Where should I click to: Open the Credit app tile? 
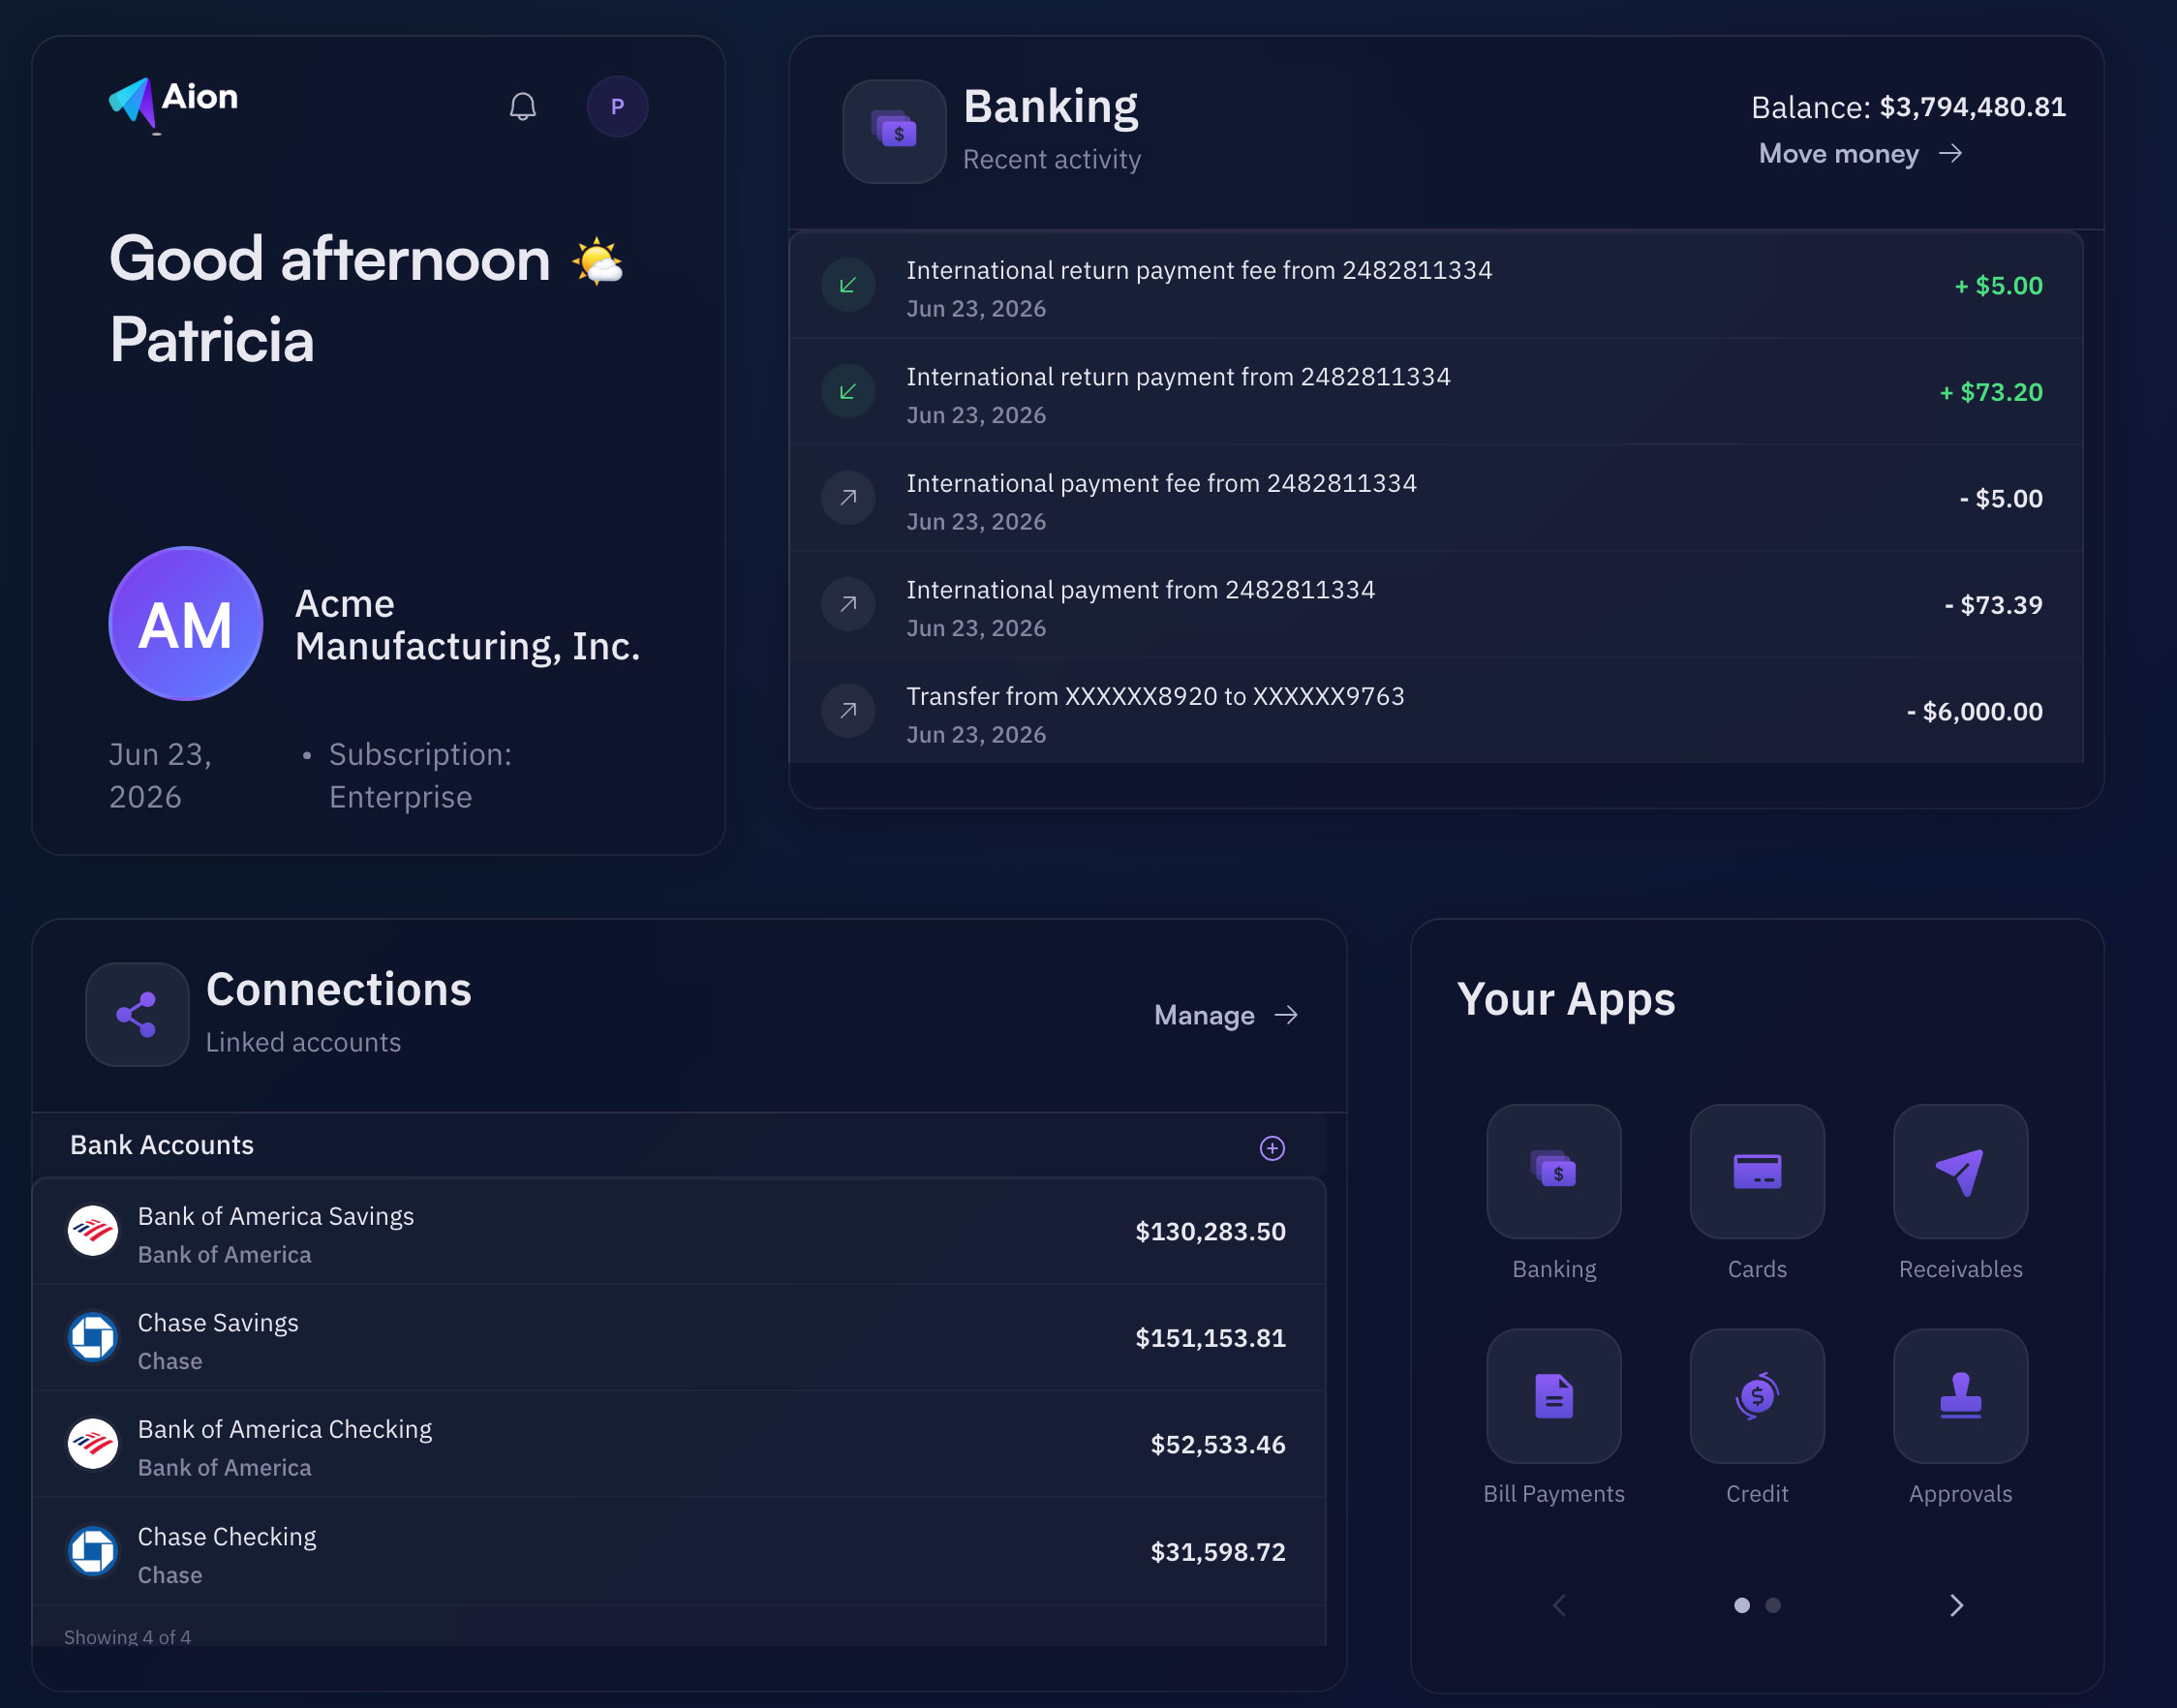pyautogui.click(x=1757, y=1396)
